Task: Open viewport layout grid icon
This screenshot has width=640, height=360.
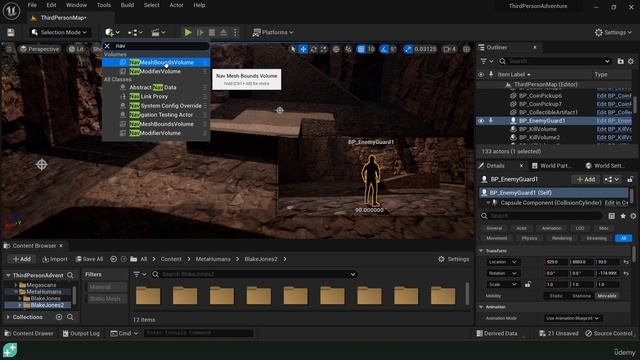Action: (x=466, y=49)
